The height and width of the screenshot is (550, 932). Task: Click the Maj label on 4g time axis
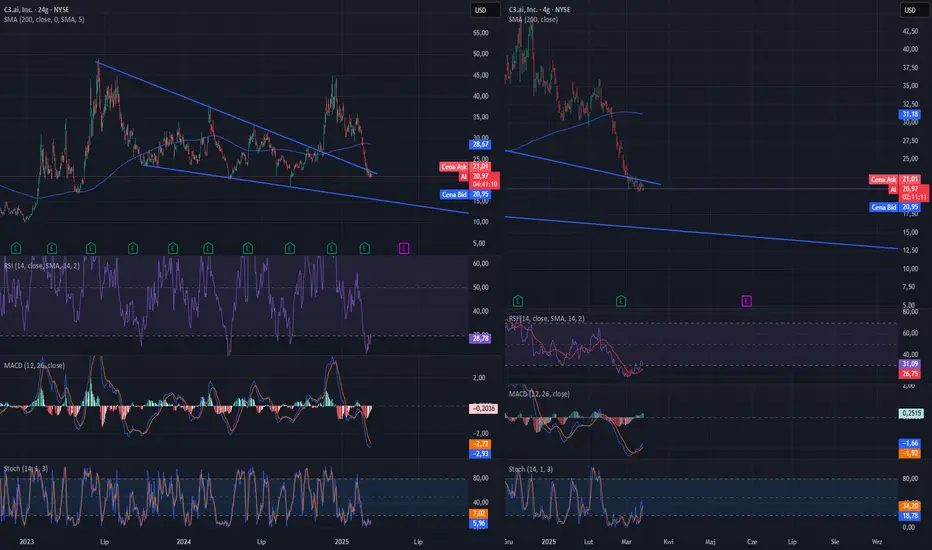tap(710, 542)
